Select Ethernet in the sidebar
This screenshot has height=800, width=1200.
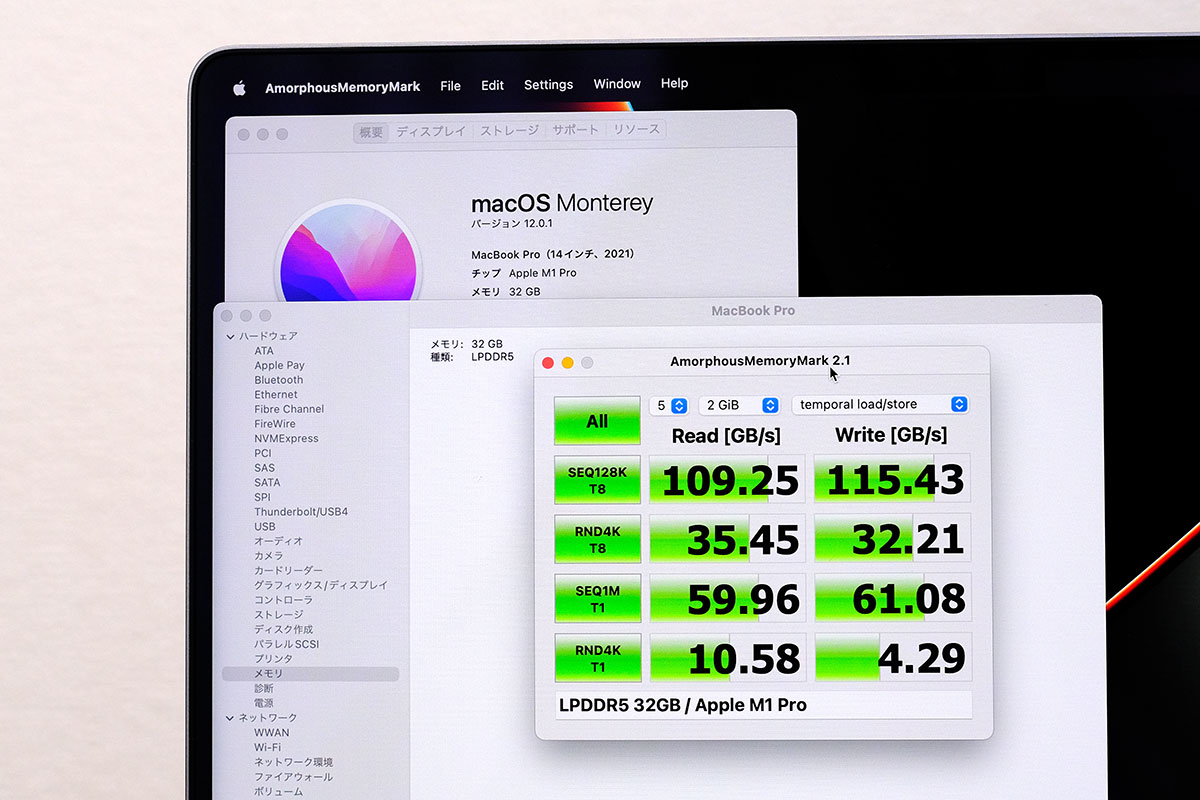[x=275, y=395]
